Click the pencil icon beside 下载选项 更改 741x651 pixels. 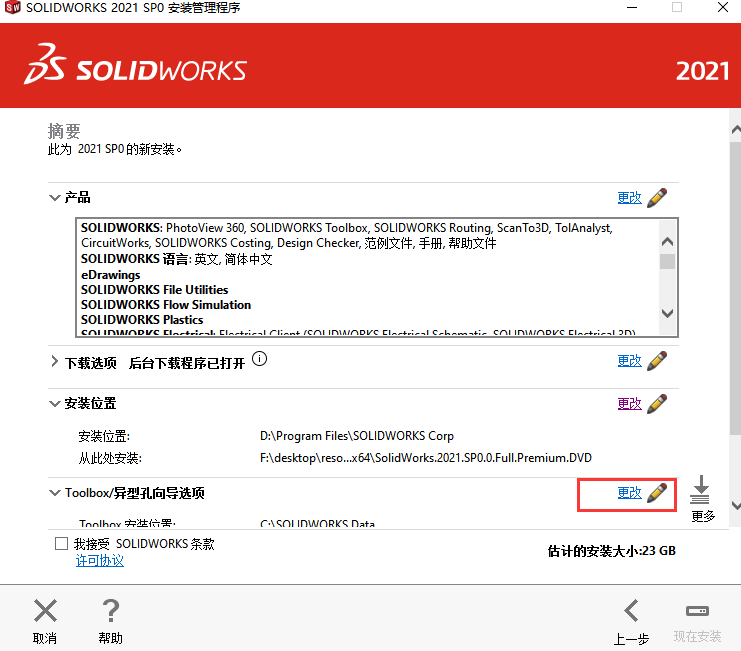tap(657, 360)
